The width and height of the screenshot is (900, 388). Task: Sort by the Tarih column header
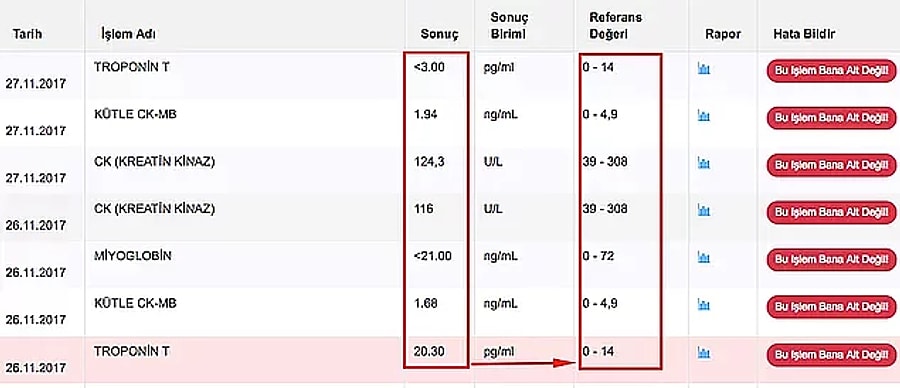coord(27,34)
